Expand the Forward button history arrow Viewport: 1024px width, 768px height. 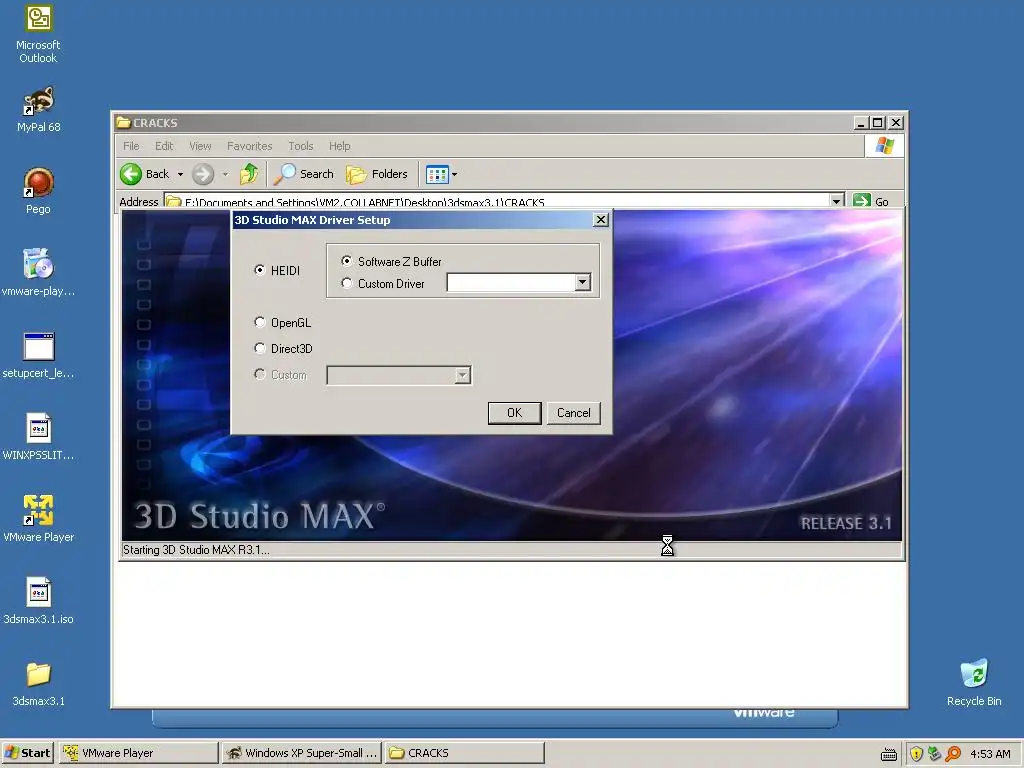pos(225,174)
